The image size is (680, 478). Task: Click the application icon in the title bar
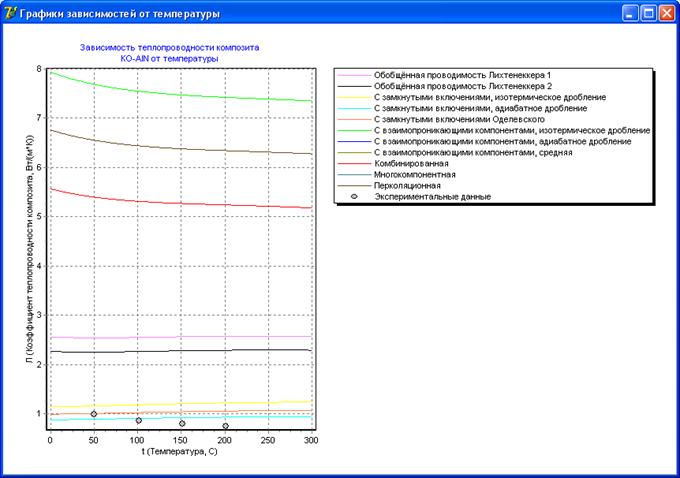point(10,13)
